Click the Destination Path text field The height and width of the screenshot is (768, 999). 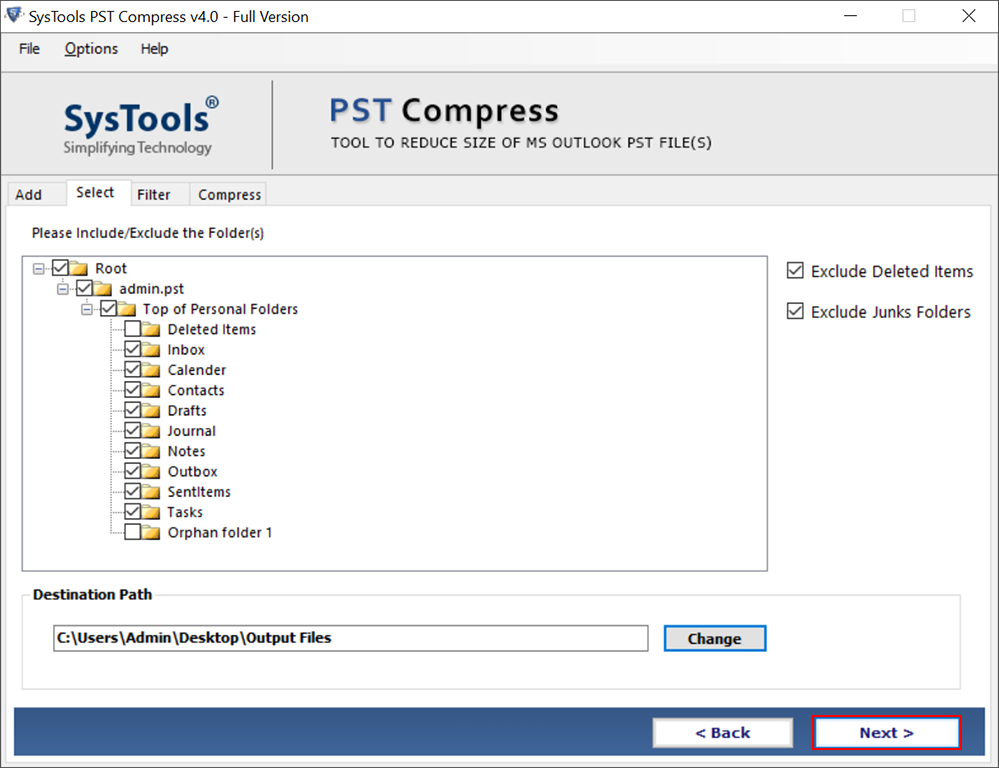point(350,638)
